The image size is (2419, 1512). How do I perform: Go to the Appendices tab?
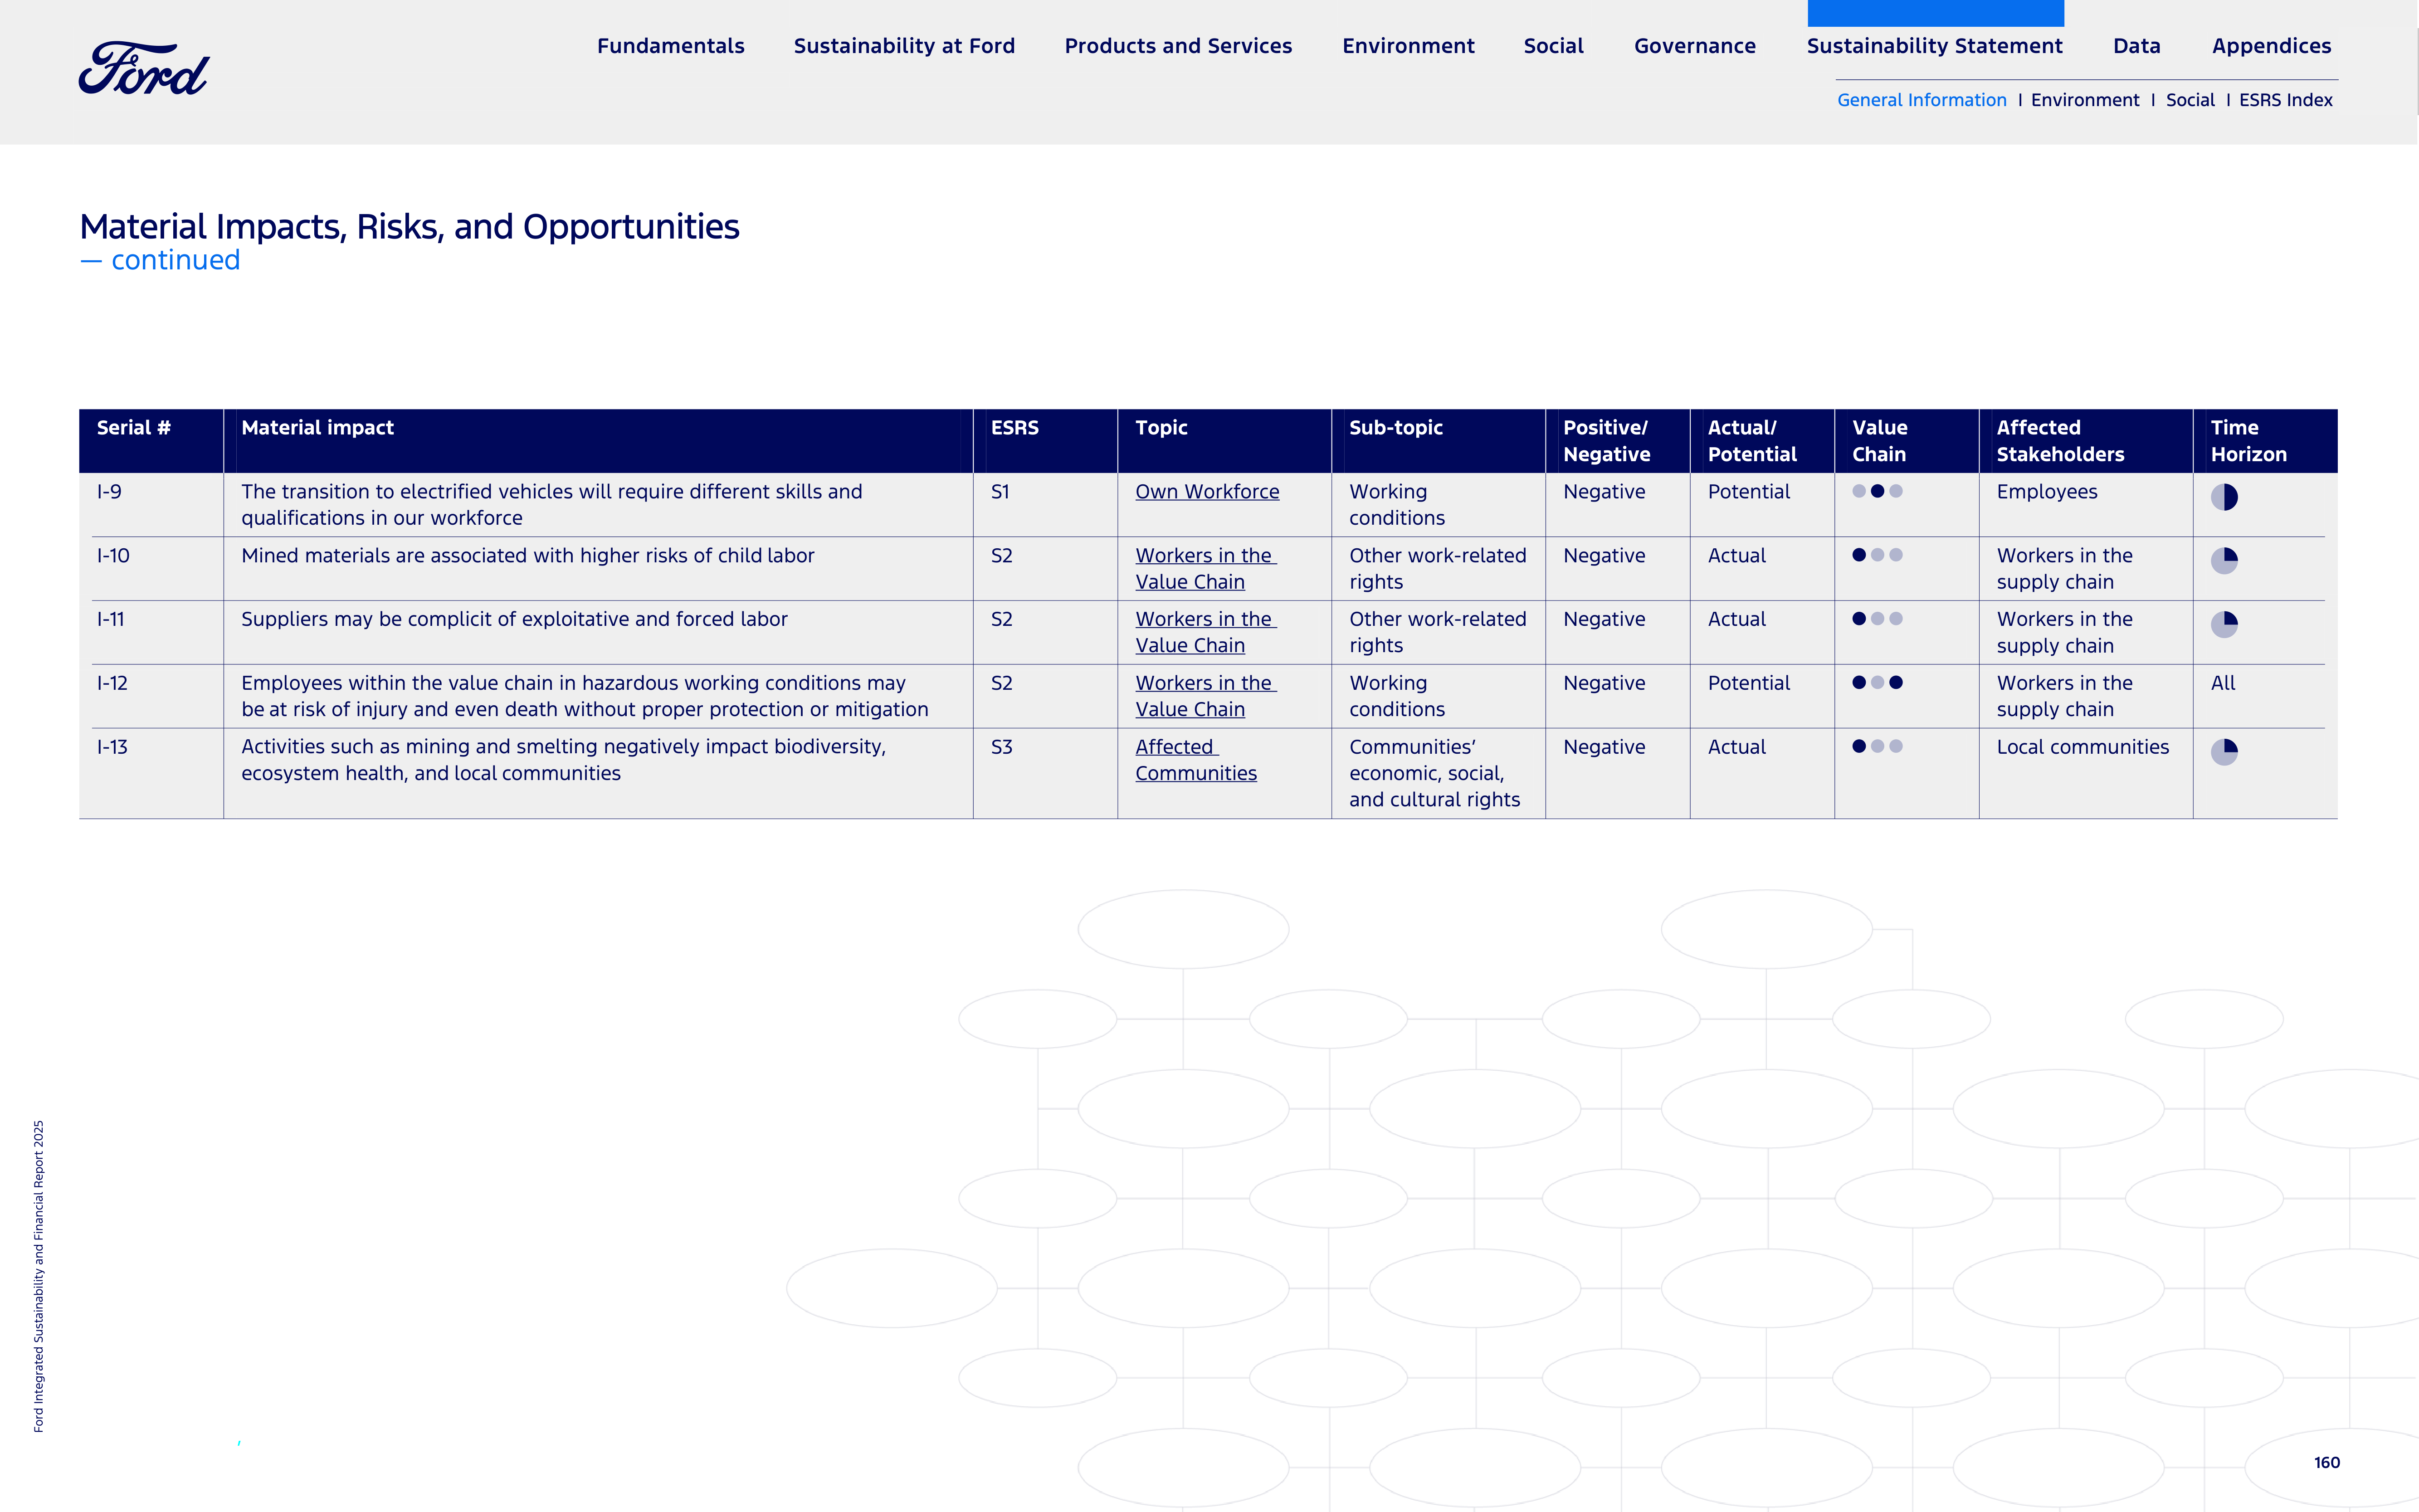[x=2271, y=46]
